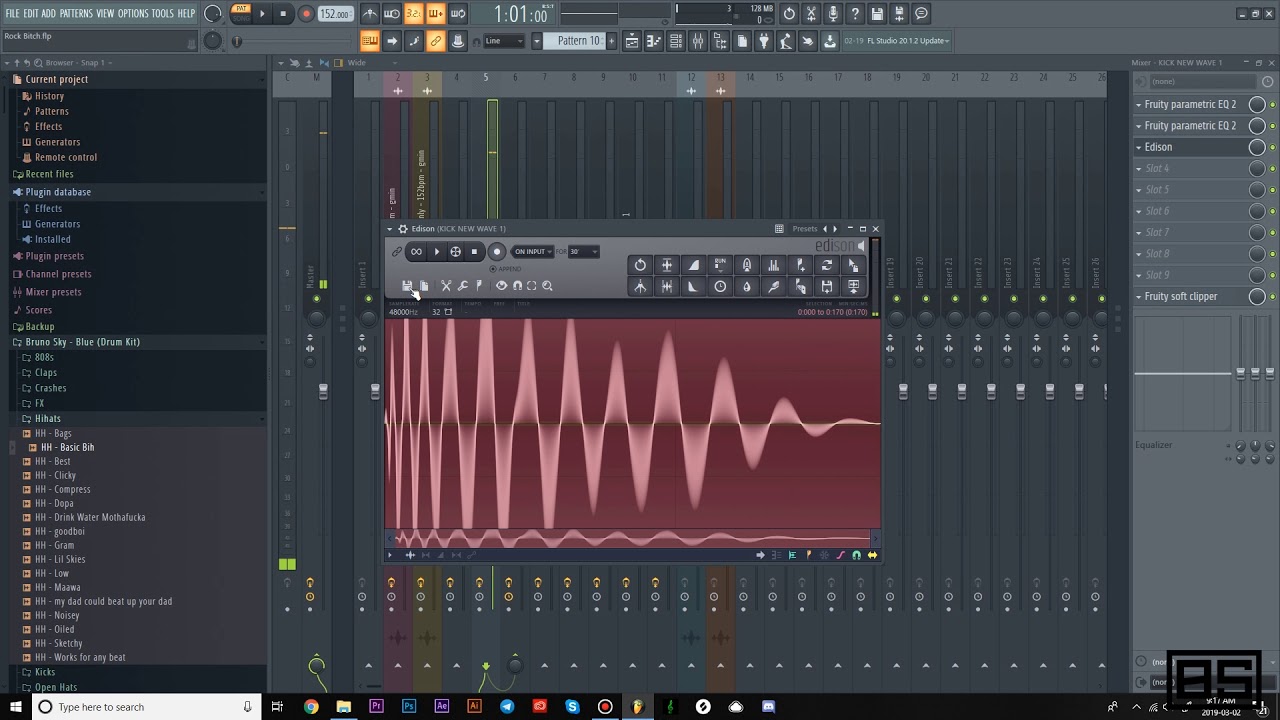
Task: Expand the Edison slot menu arrow in mixer
Action: pos(1139,147)
